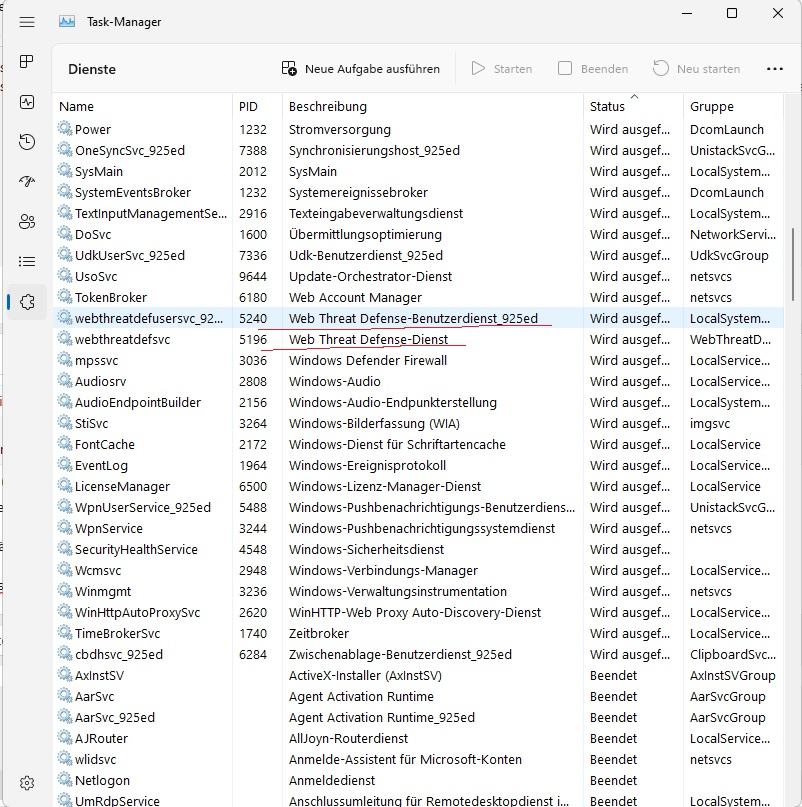The height and width of the screenshot is (807, 802).
Task: Click description Übermittlungsoptimierung
Action: tap(365, 235)
